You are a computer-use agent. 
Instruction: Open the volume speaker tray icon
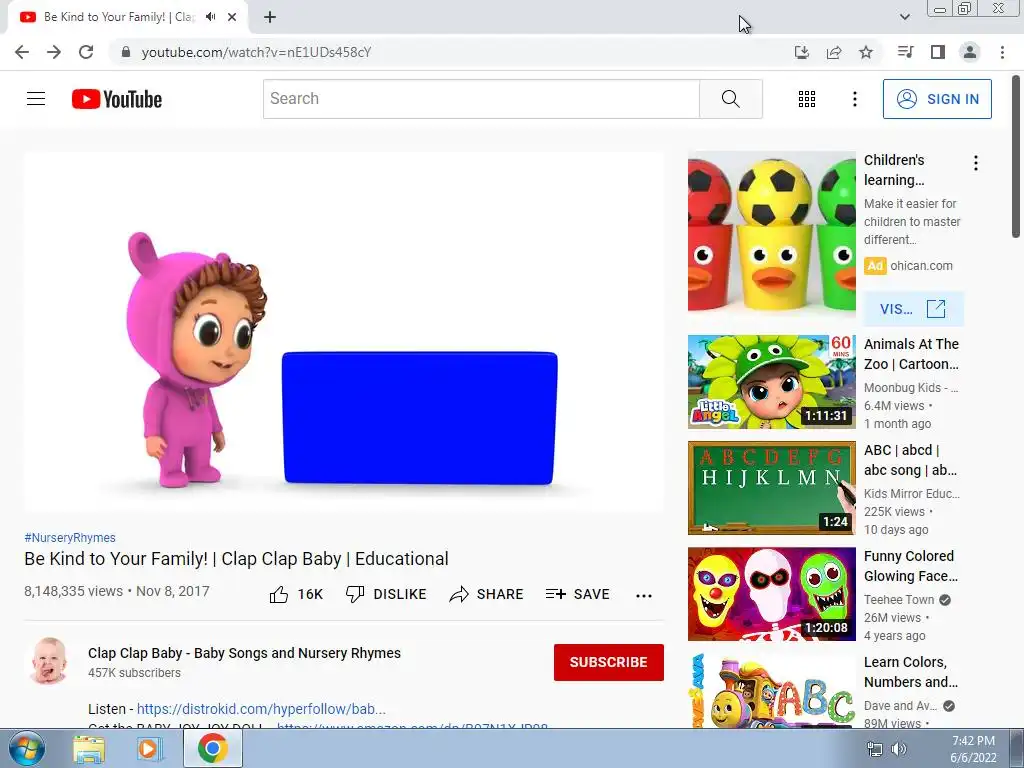coord(899,749)
